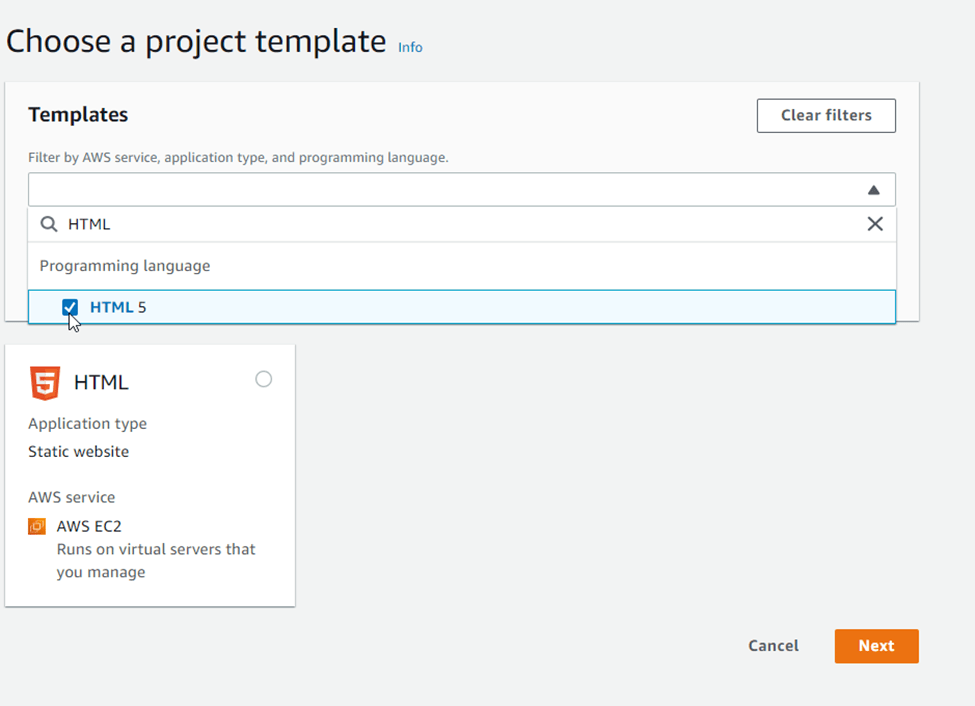The height and width of the screenshot is (706, 975).
Task: Click the orange AWS EC2 service icon
Action: coord(37,526)
